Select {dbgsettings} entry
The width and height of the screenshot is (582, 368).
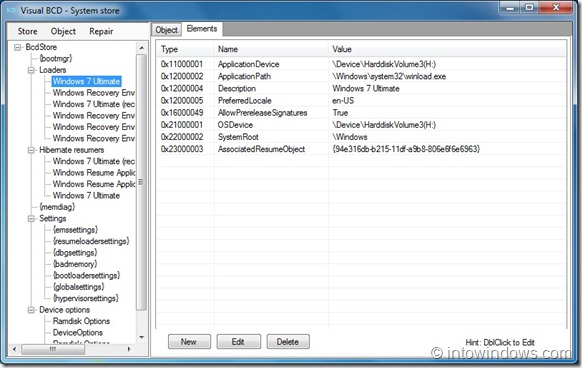point(75,253)
